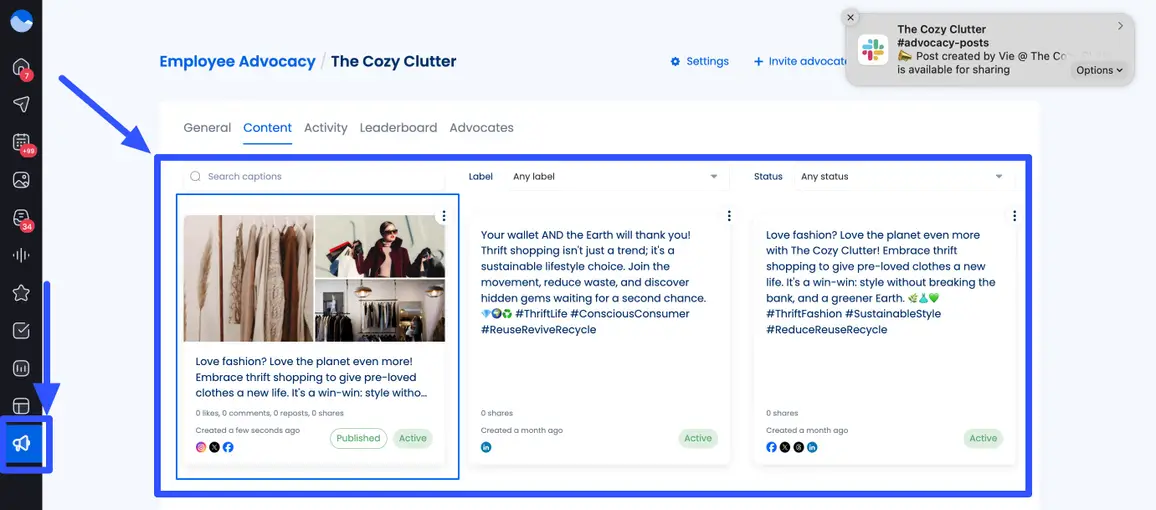Open the analytics chart icon in sidebar
This screenshot has height=510, width=1156.
(21, 368)
